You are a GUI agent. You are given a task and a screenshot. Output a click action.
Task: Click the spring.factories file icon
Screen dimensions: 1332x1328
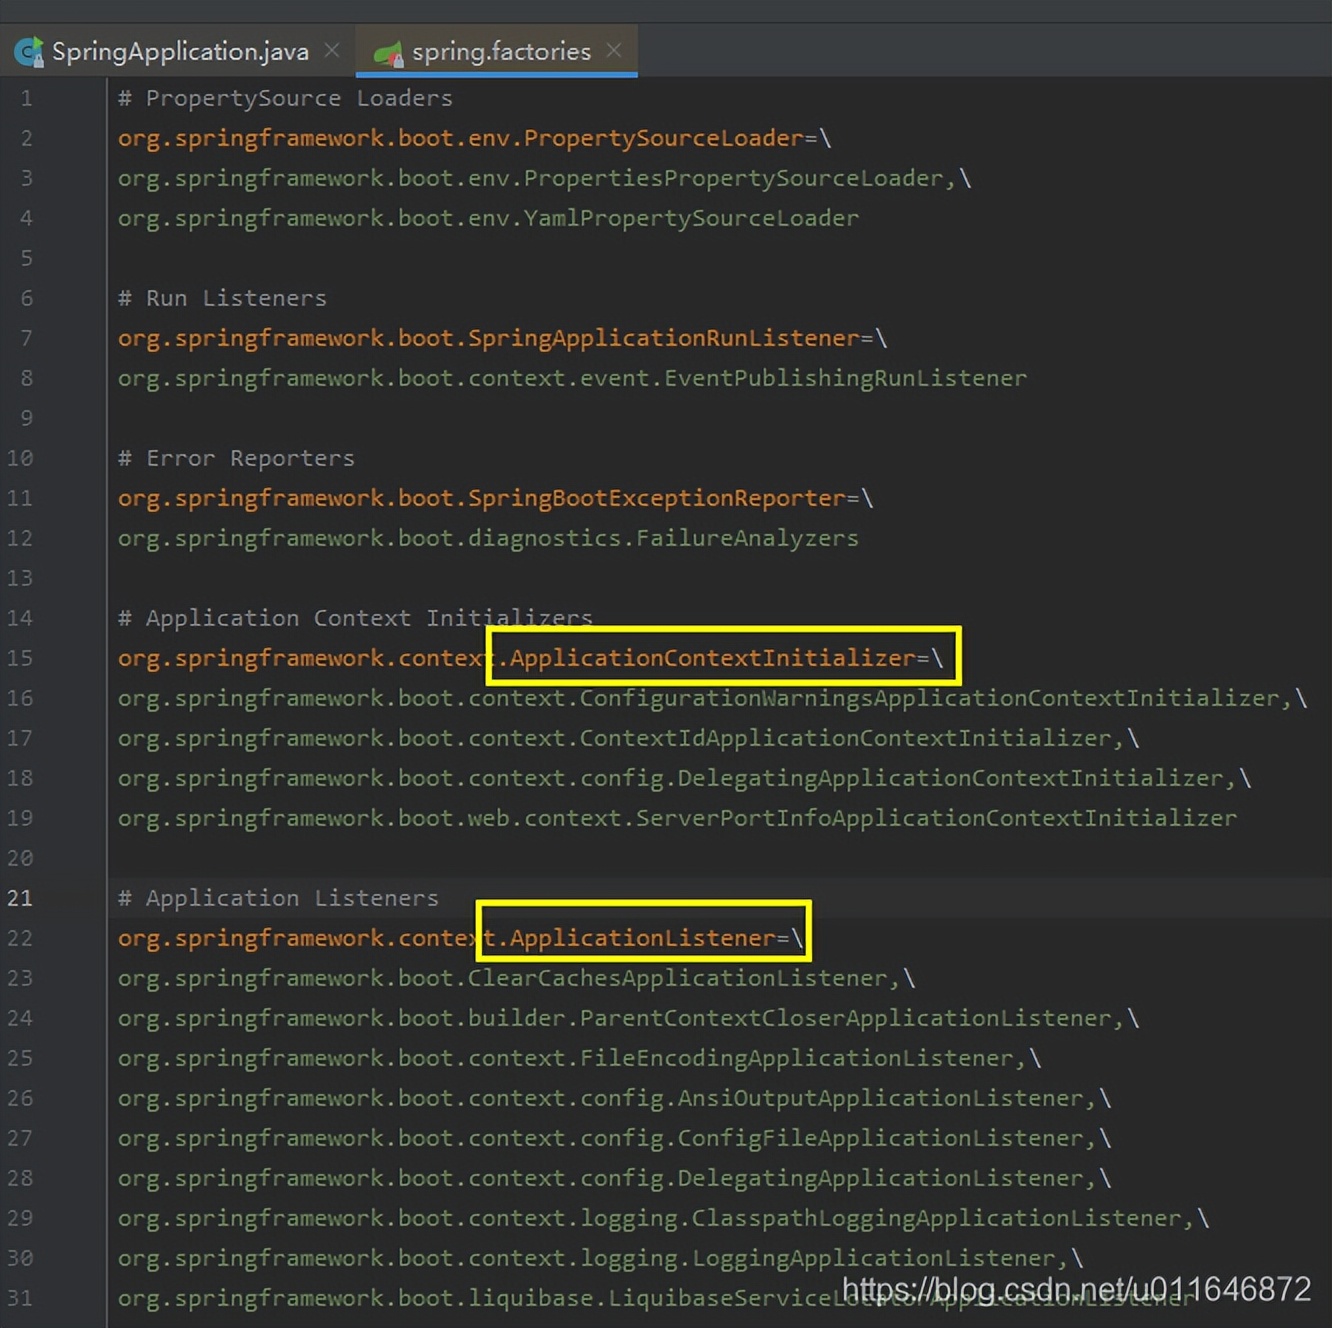click(387, 52)
